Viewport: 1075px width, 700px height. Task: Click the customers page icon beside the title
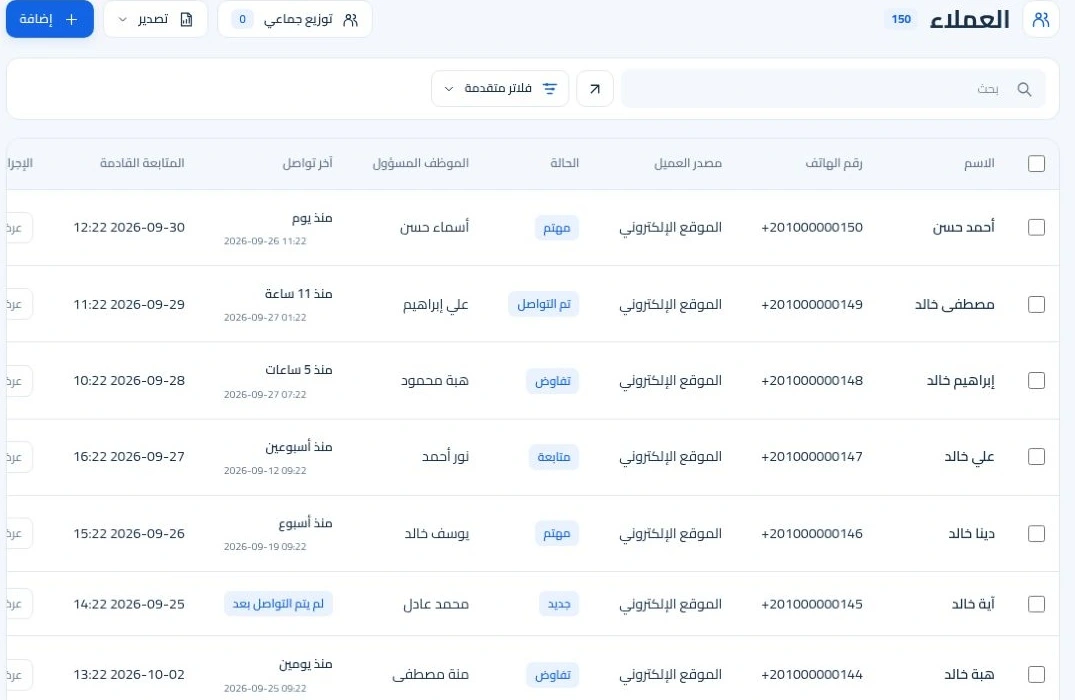click(1040, 19)
